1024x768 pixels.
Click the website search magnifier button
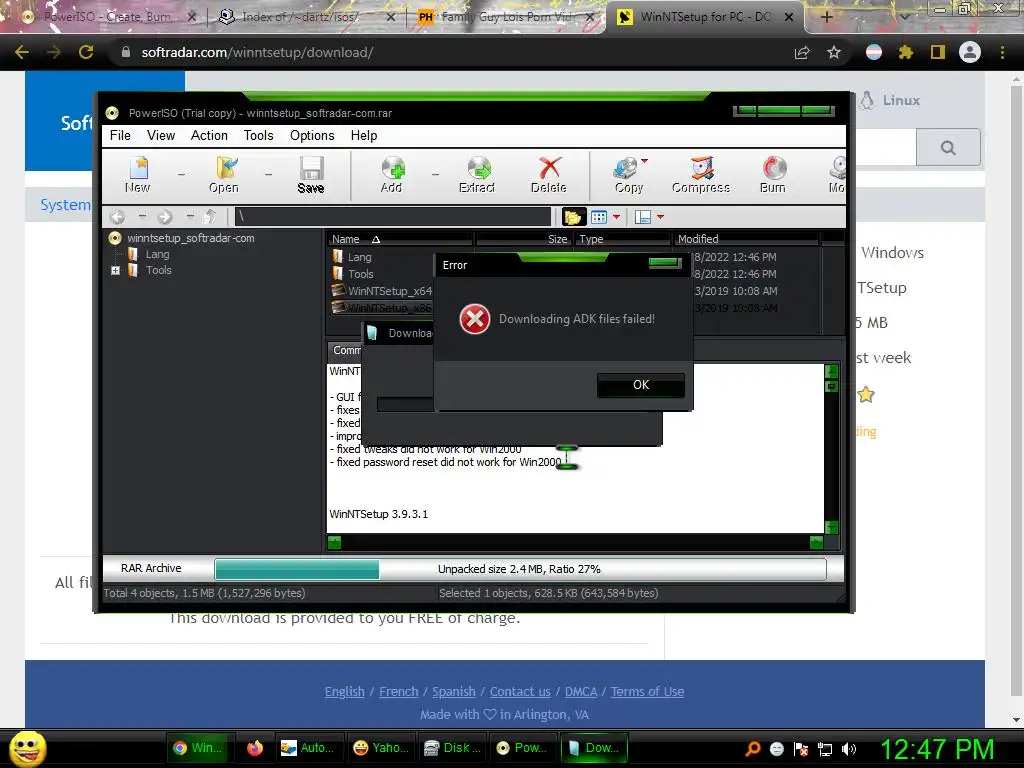(x=948, y=148)
